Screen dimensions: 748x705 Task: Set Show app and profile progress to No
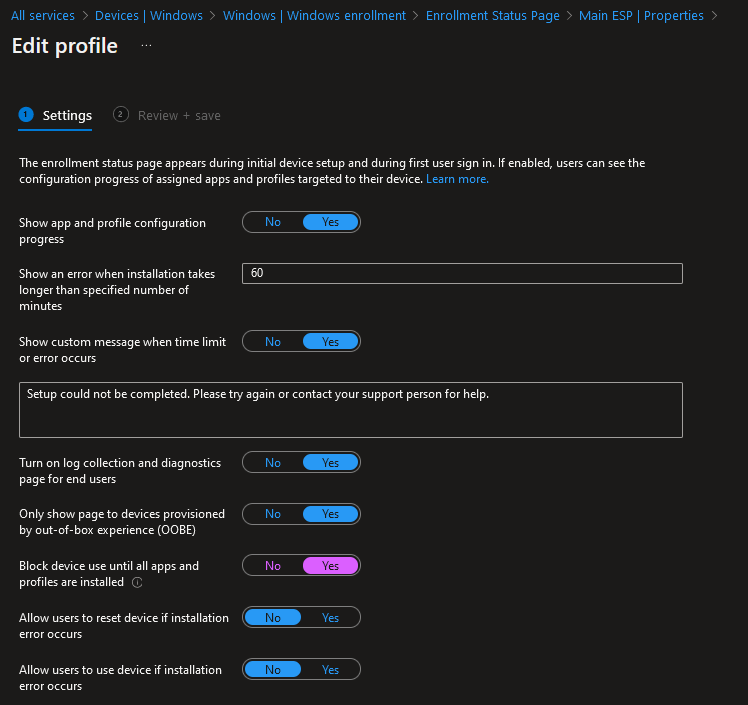click(273, 222)
